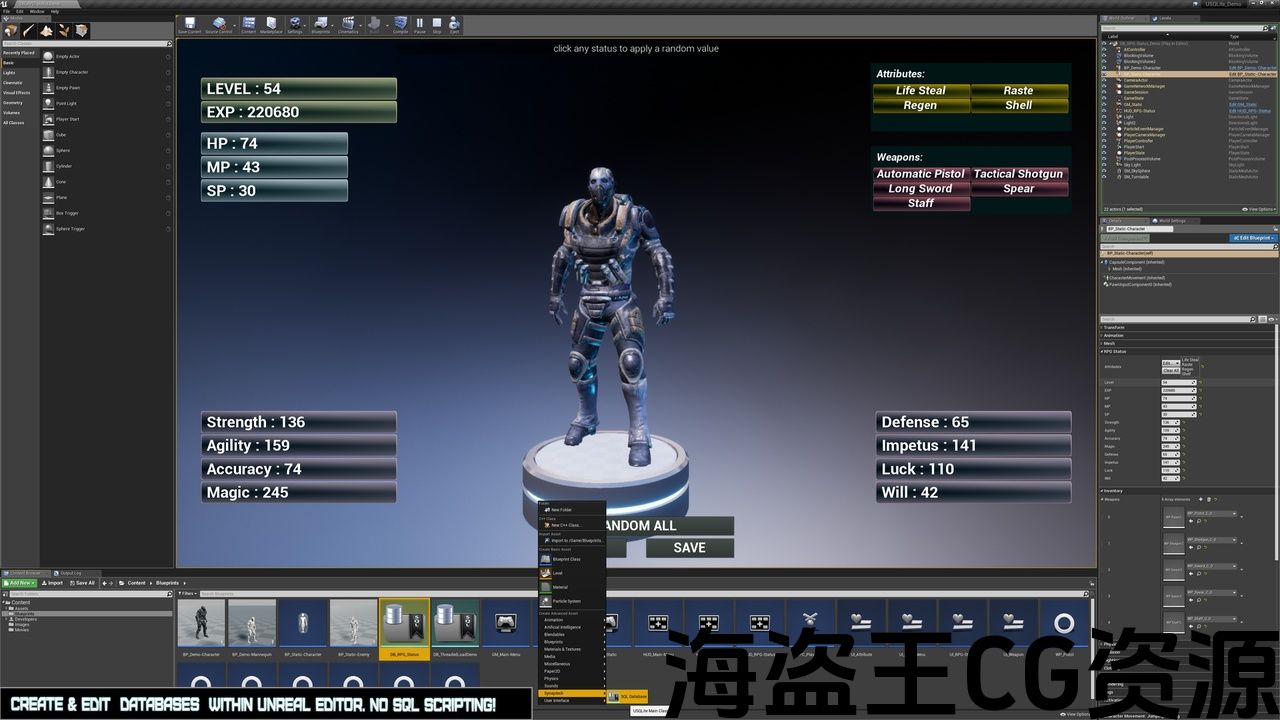Click the Eject toolbar icon
1280x720 pixels.
click(455, 24)
